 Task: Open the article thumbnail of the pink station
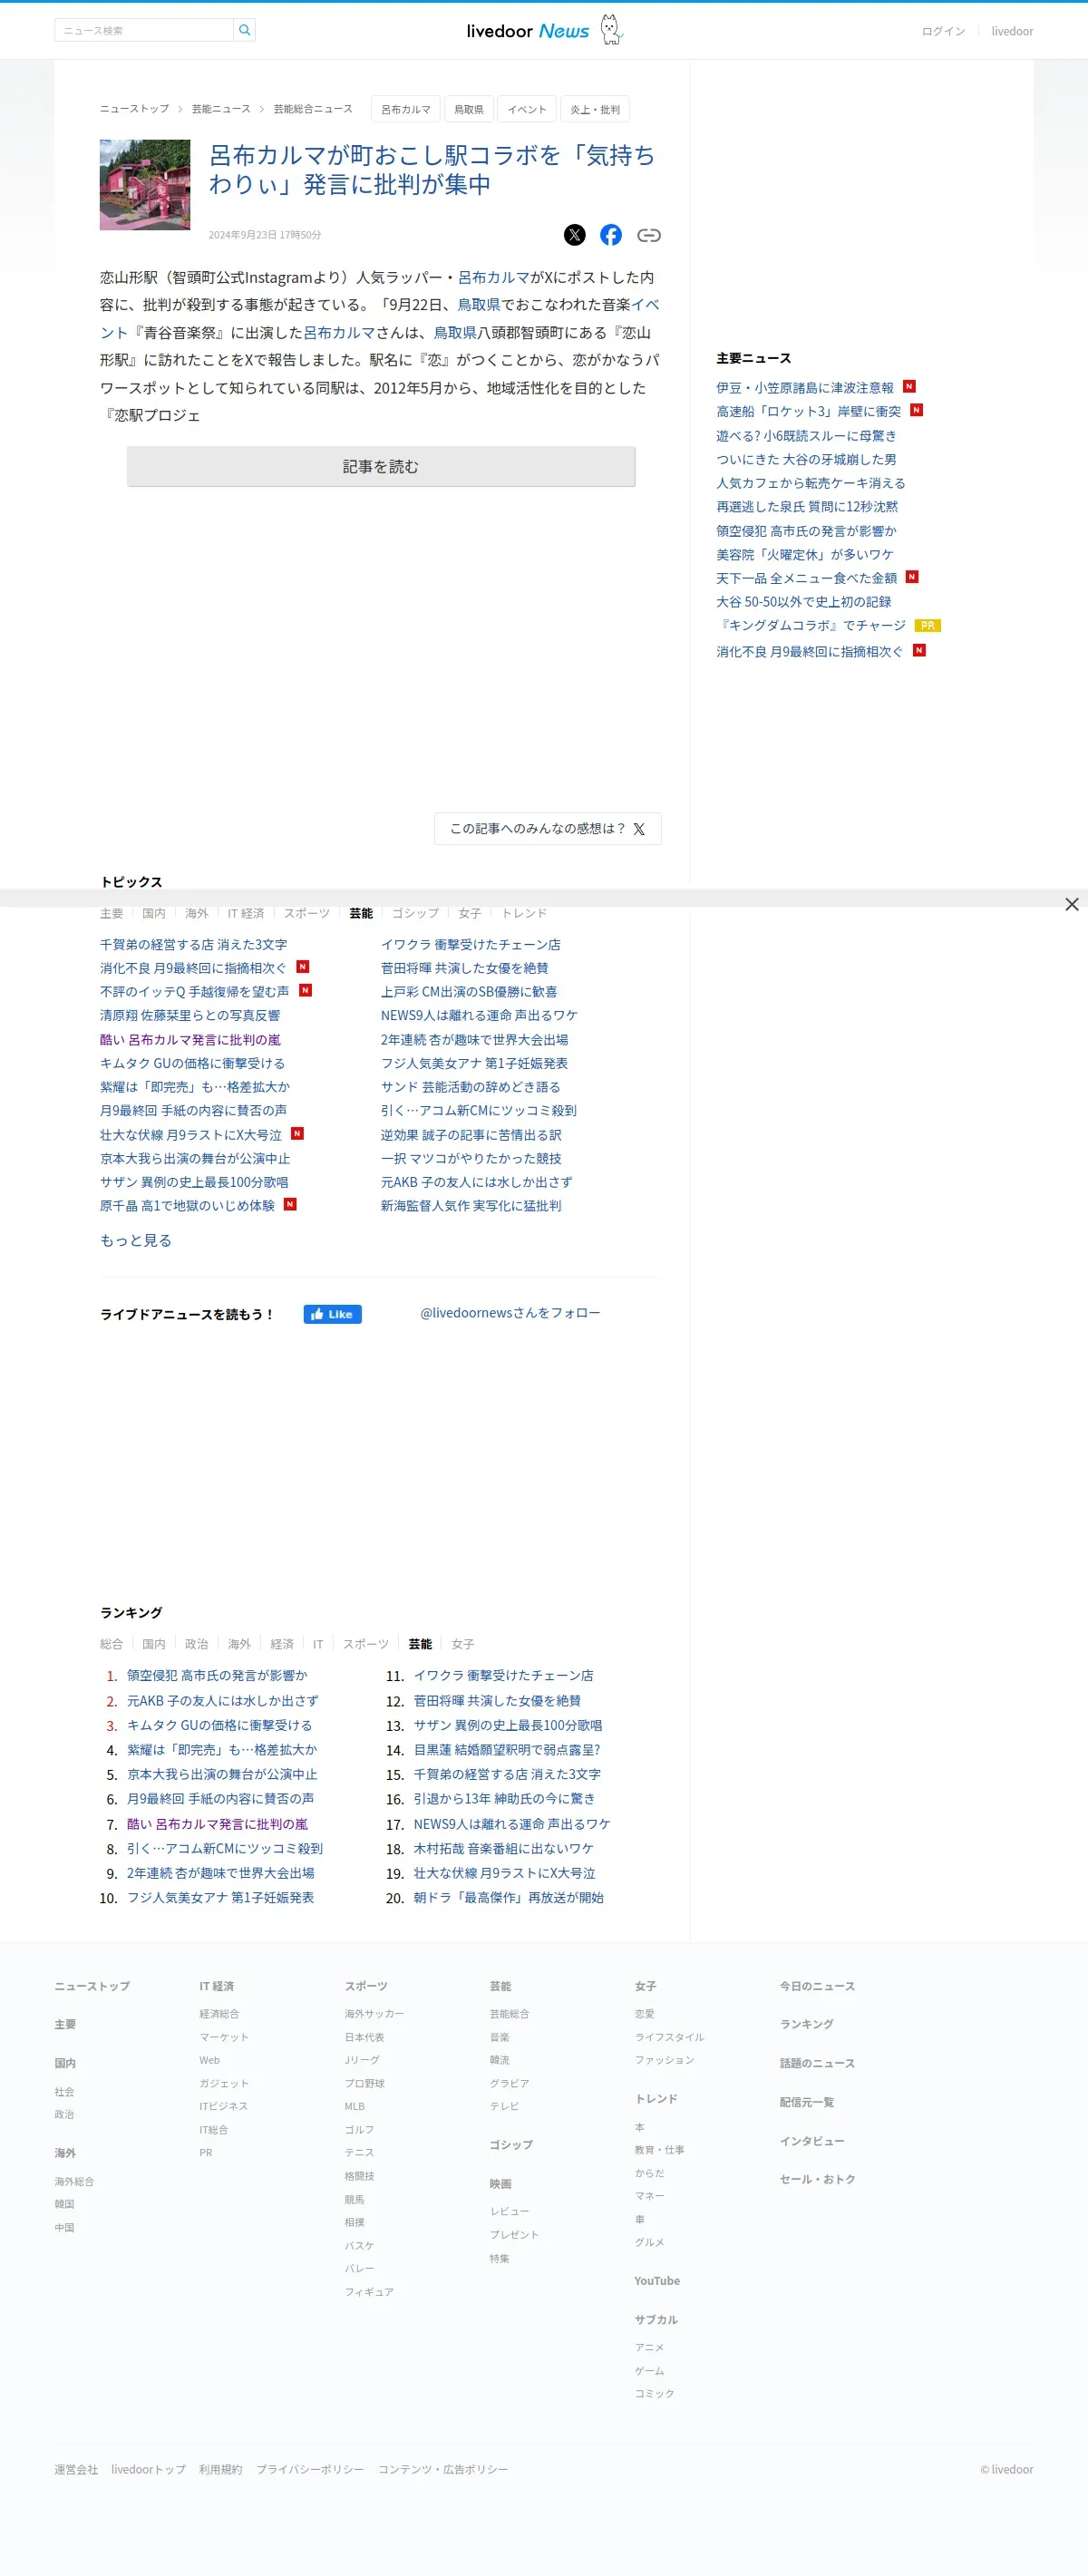click(x=145, y=185)
